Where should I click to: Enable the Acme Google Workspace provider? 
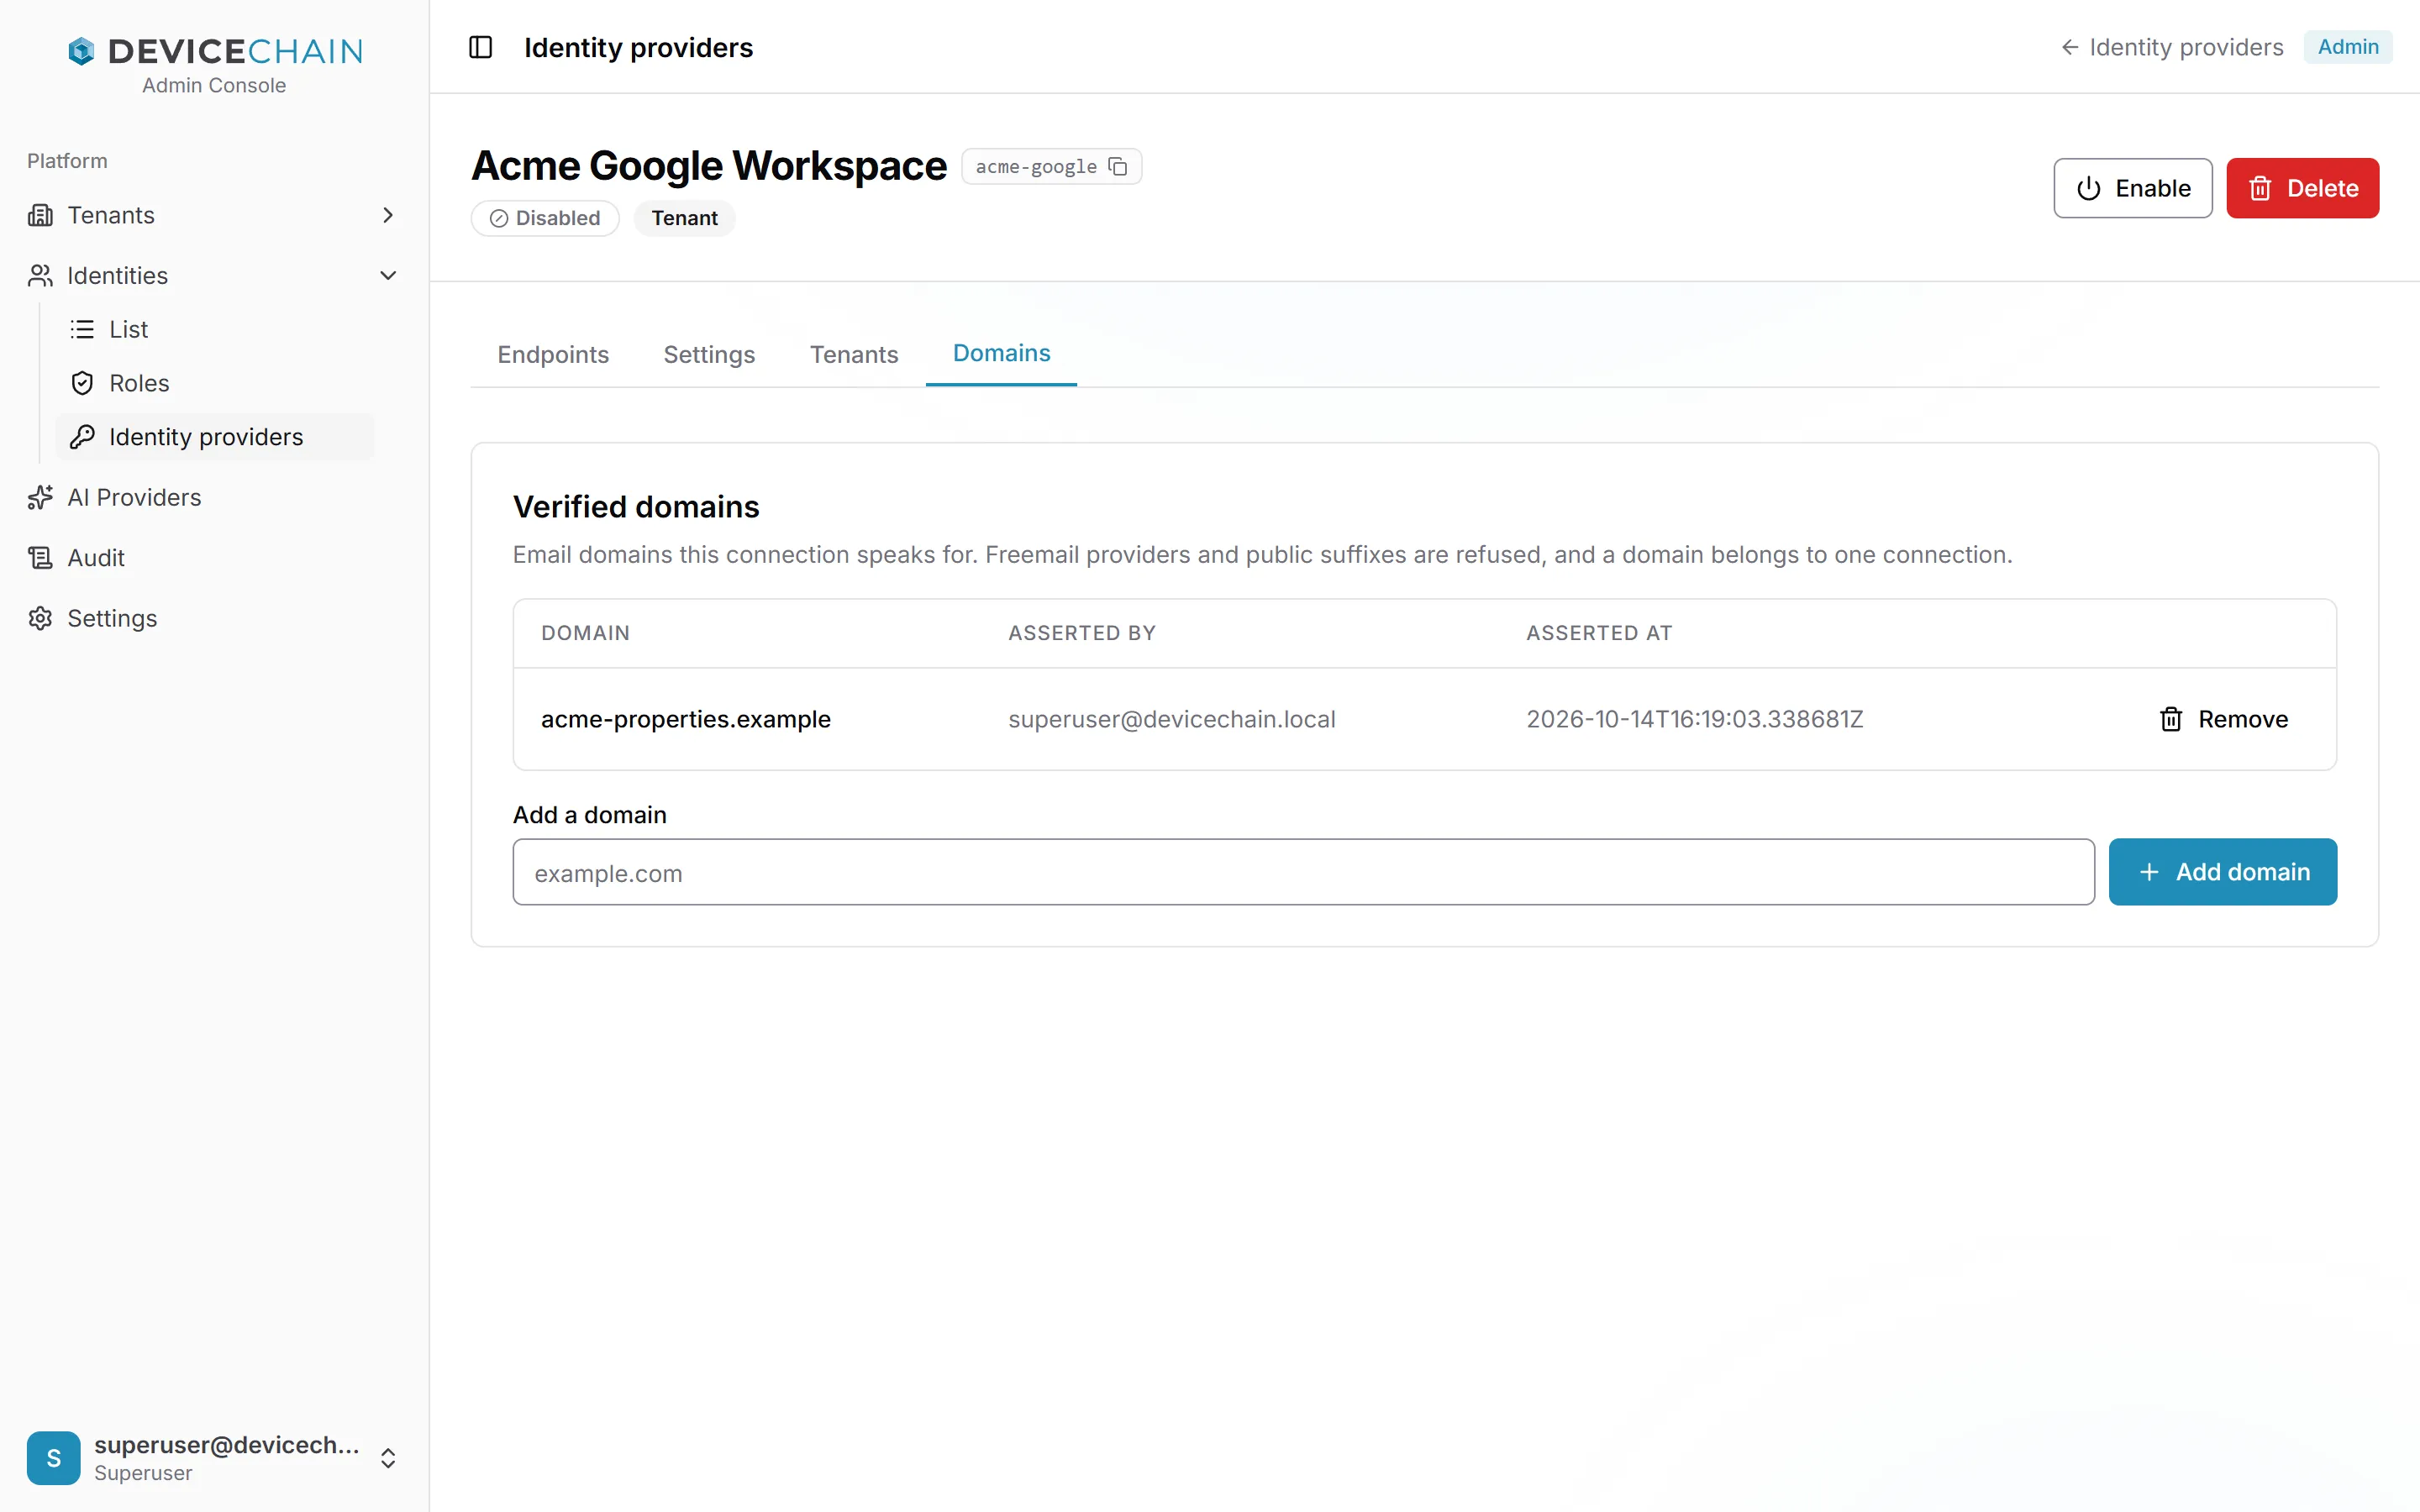(2133, 188)
